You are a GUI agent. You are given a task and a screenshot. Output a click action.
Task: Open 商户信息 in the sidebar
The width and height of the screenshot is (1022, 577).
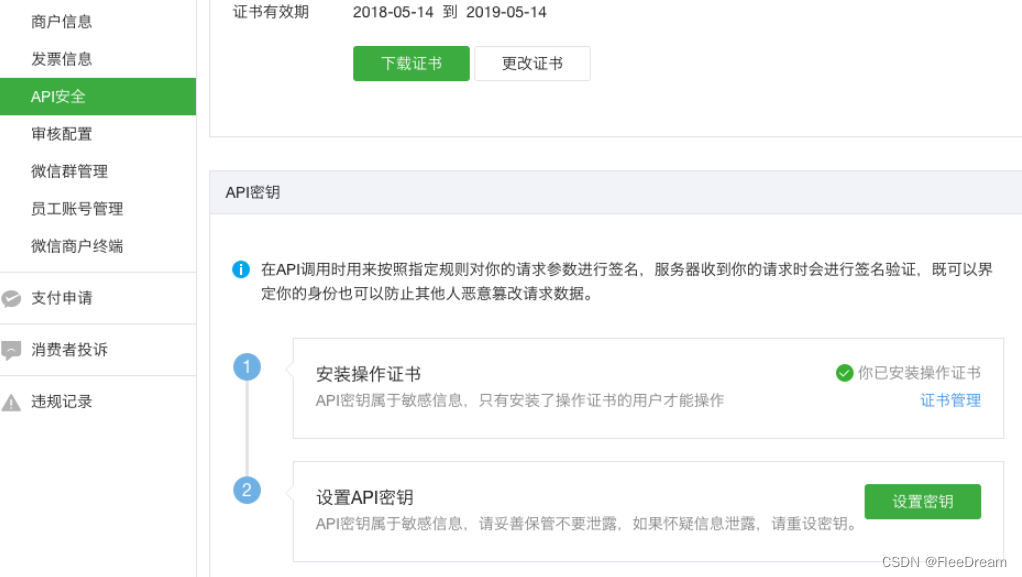pos(61,22)
